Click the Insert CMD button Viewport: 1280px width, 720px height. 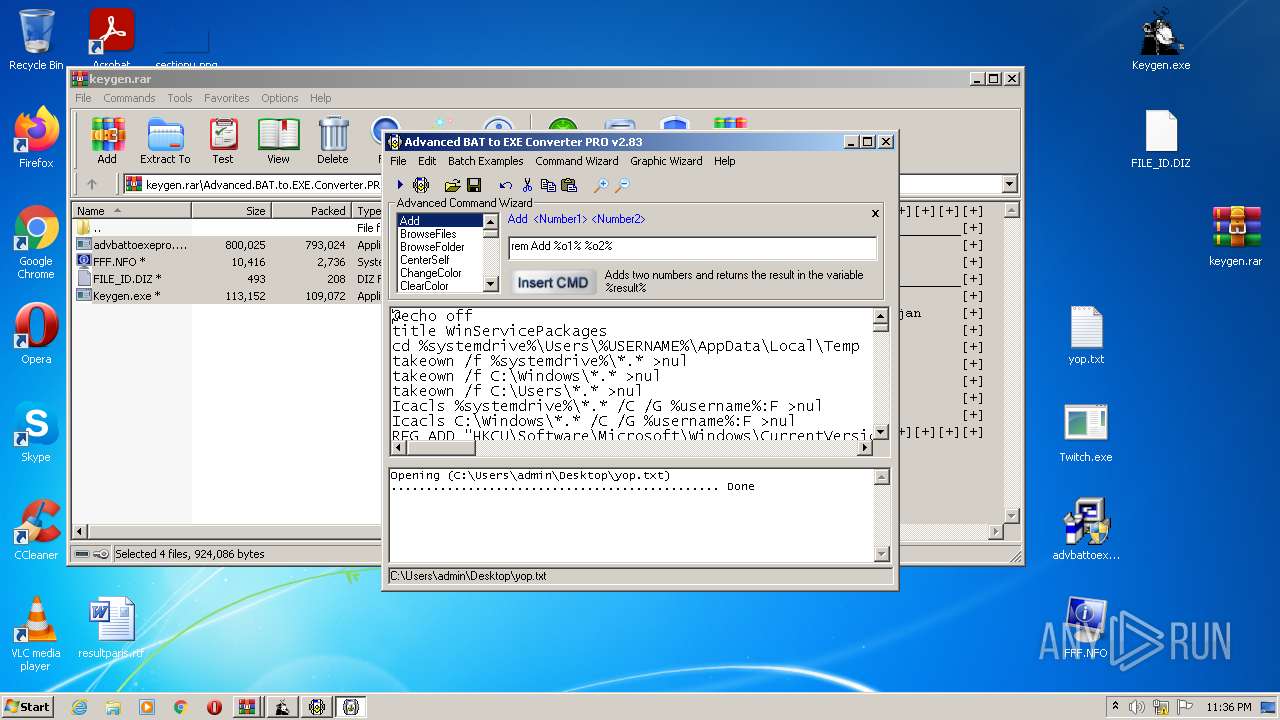pos(552,282)
